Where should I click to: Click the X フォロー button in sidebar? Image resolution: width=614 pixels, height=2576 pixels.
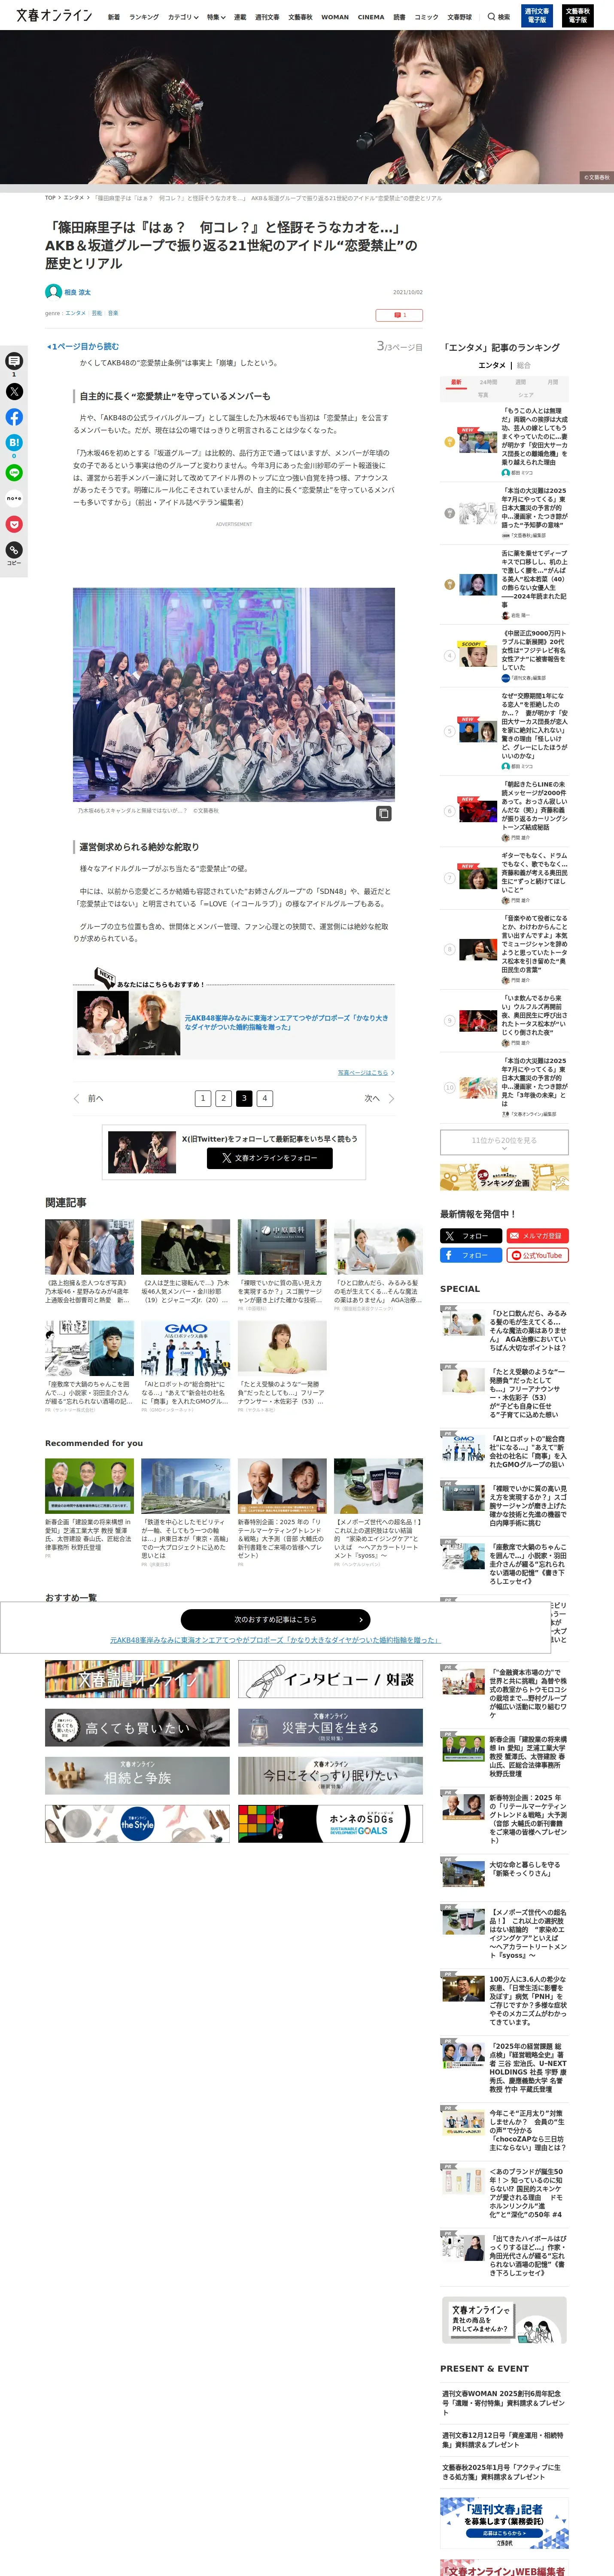(x=471, y=1236)
